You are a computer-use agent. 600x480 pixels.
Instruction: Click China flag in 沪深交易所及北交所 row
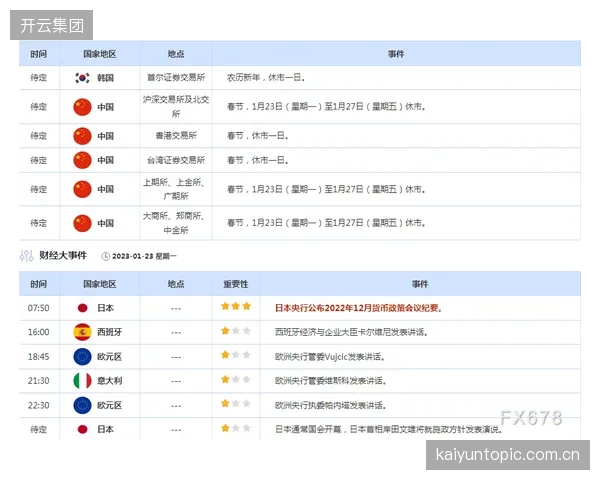pyautogui.click(x=82, y=107)
